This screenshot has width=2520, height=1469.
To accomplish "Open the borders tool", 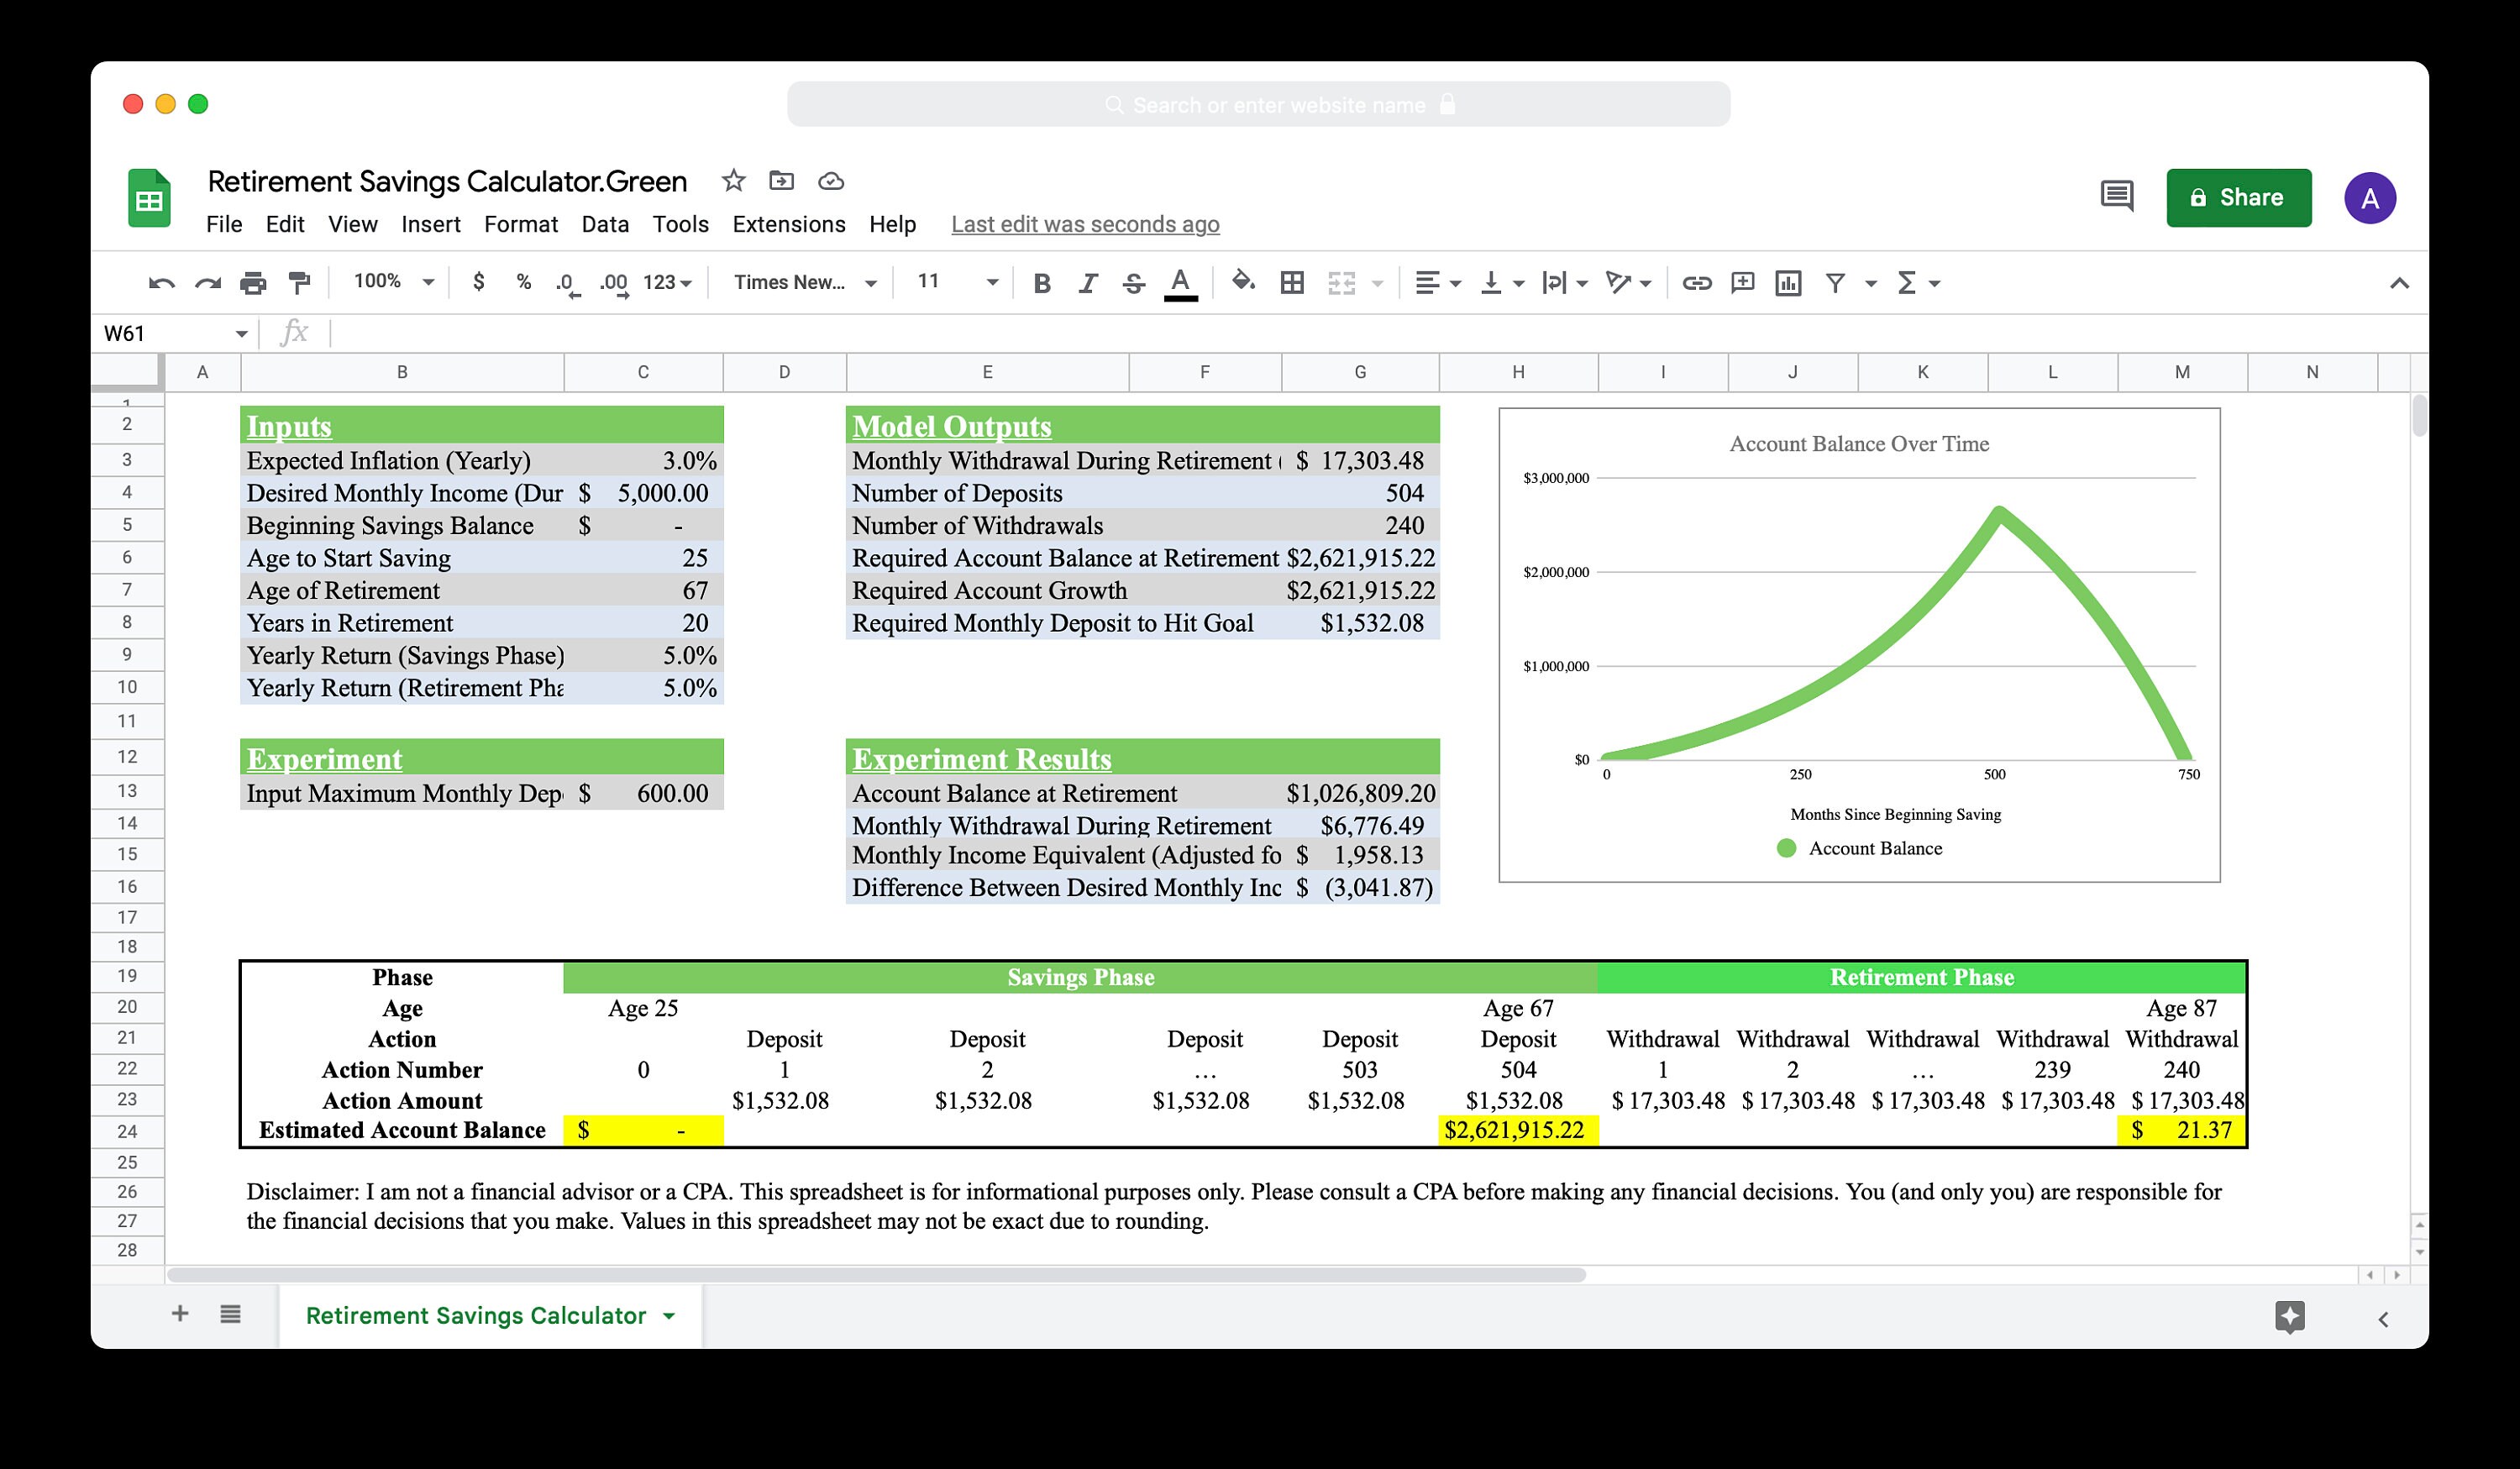I will click(x=1292, y=283).
